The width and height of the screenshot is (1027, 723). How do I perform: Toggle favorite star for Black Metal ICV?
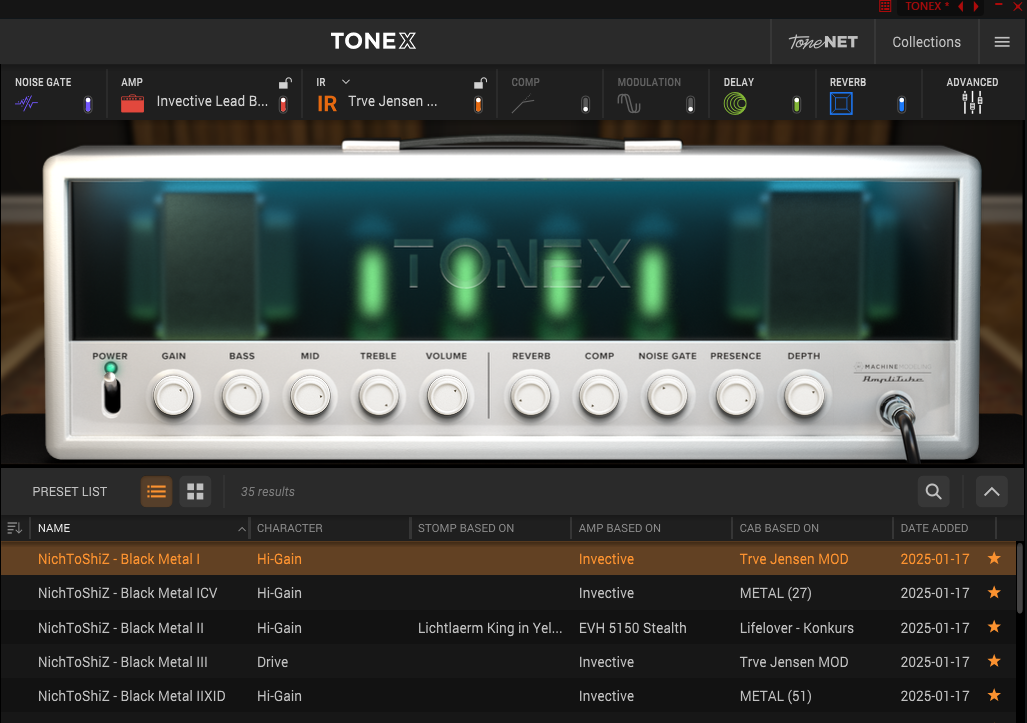click(994, 593)
